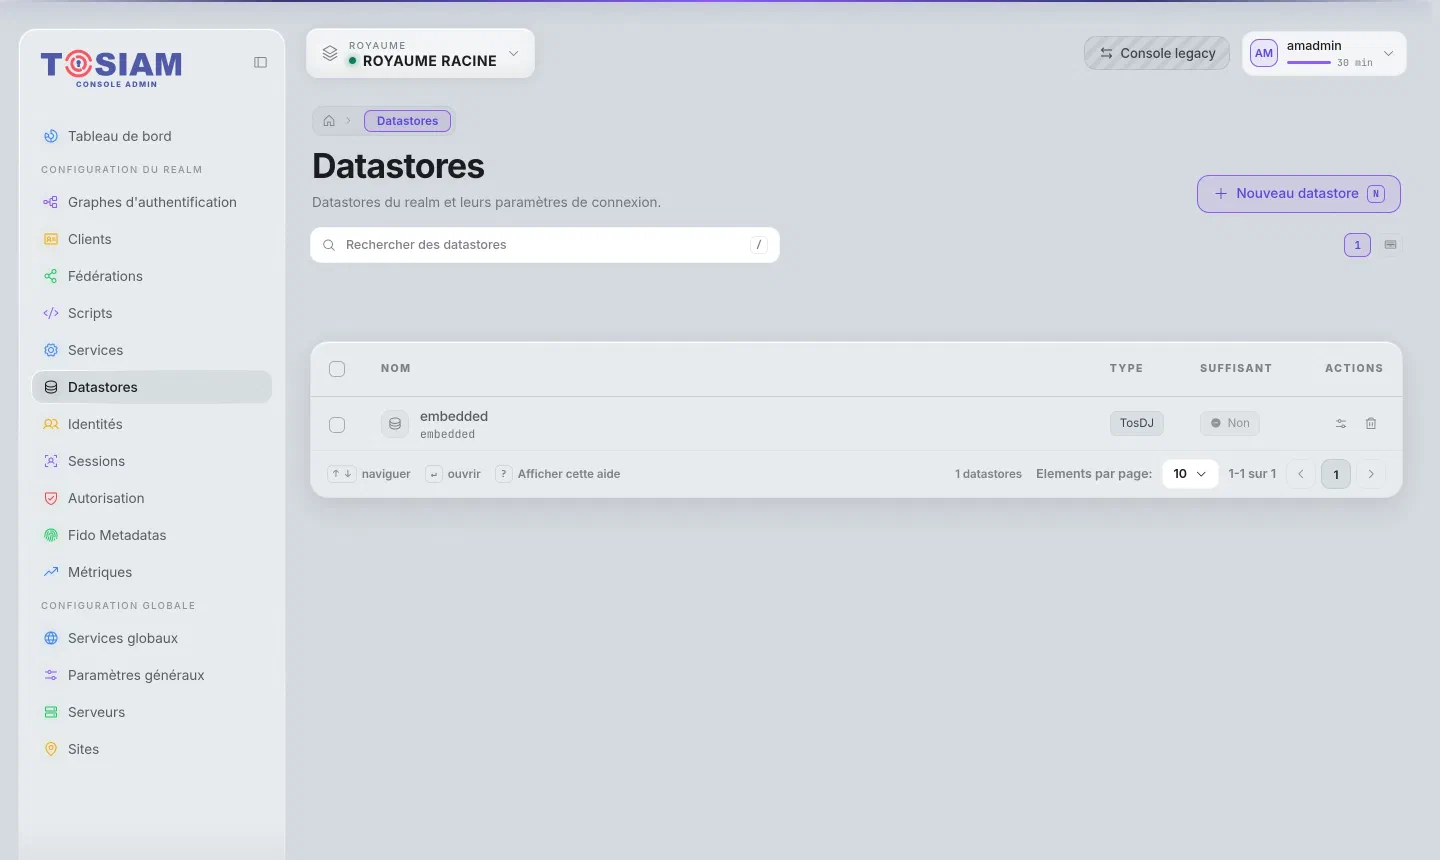Click Nouveau datastore button

(1298, 194)
